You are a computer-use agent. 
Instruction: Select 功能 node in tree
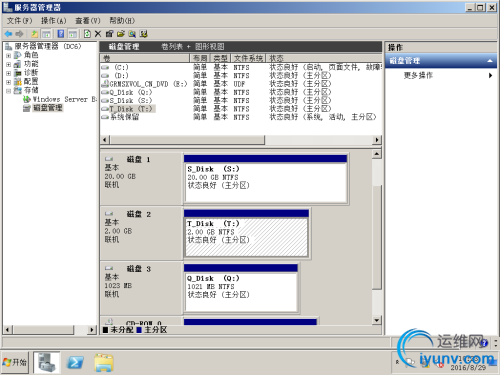31,64
